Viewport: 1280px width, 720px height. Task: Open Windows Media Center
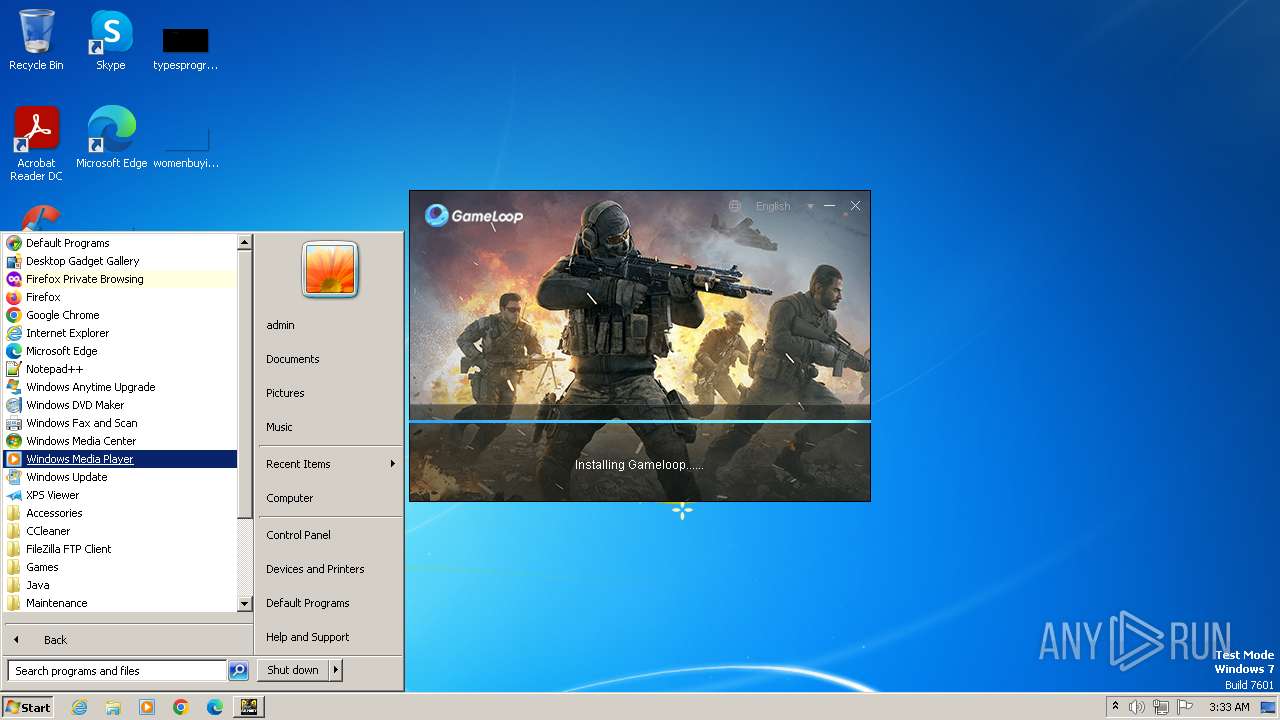click(120, 441)
